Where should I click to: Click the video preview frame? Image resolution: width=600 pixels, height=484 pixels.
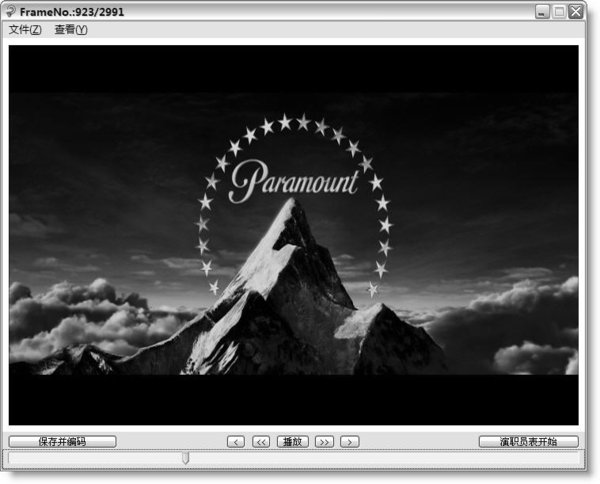[293, 235]
